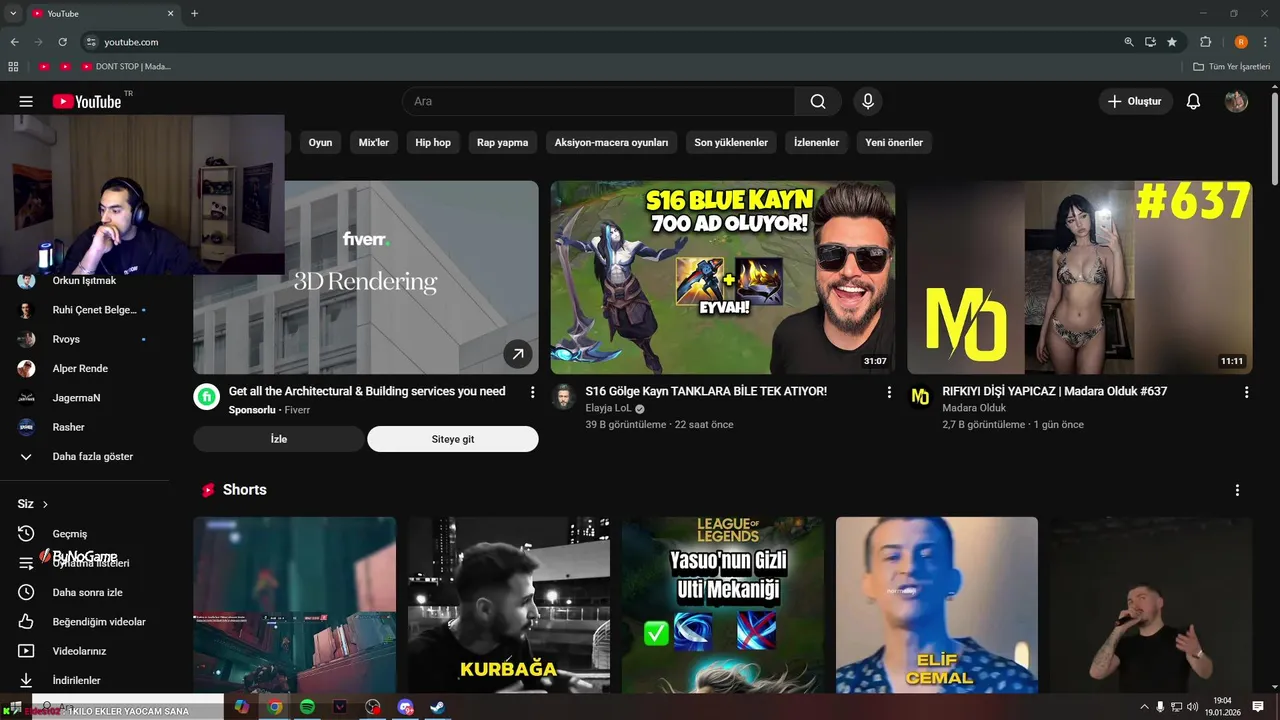
Task: Open 'Daha sonra izle' in sidebar
Action: click(85, 592)
